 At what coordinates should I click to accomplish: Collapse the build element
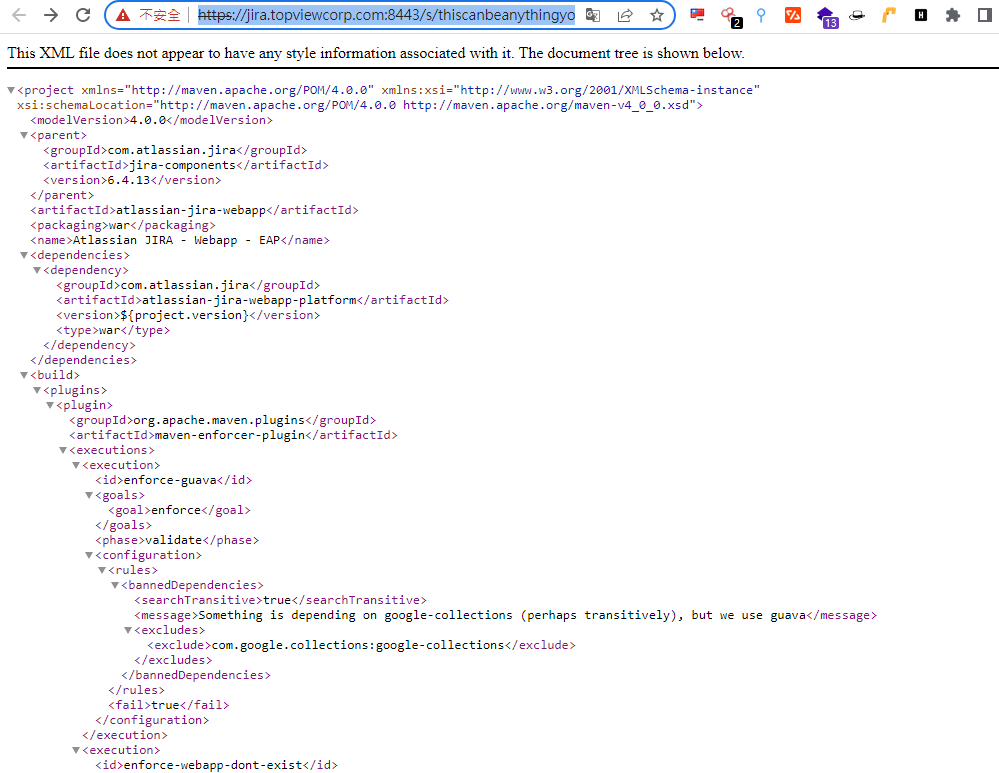pyautogui.click(x=24, y=375)
